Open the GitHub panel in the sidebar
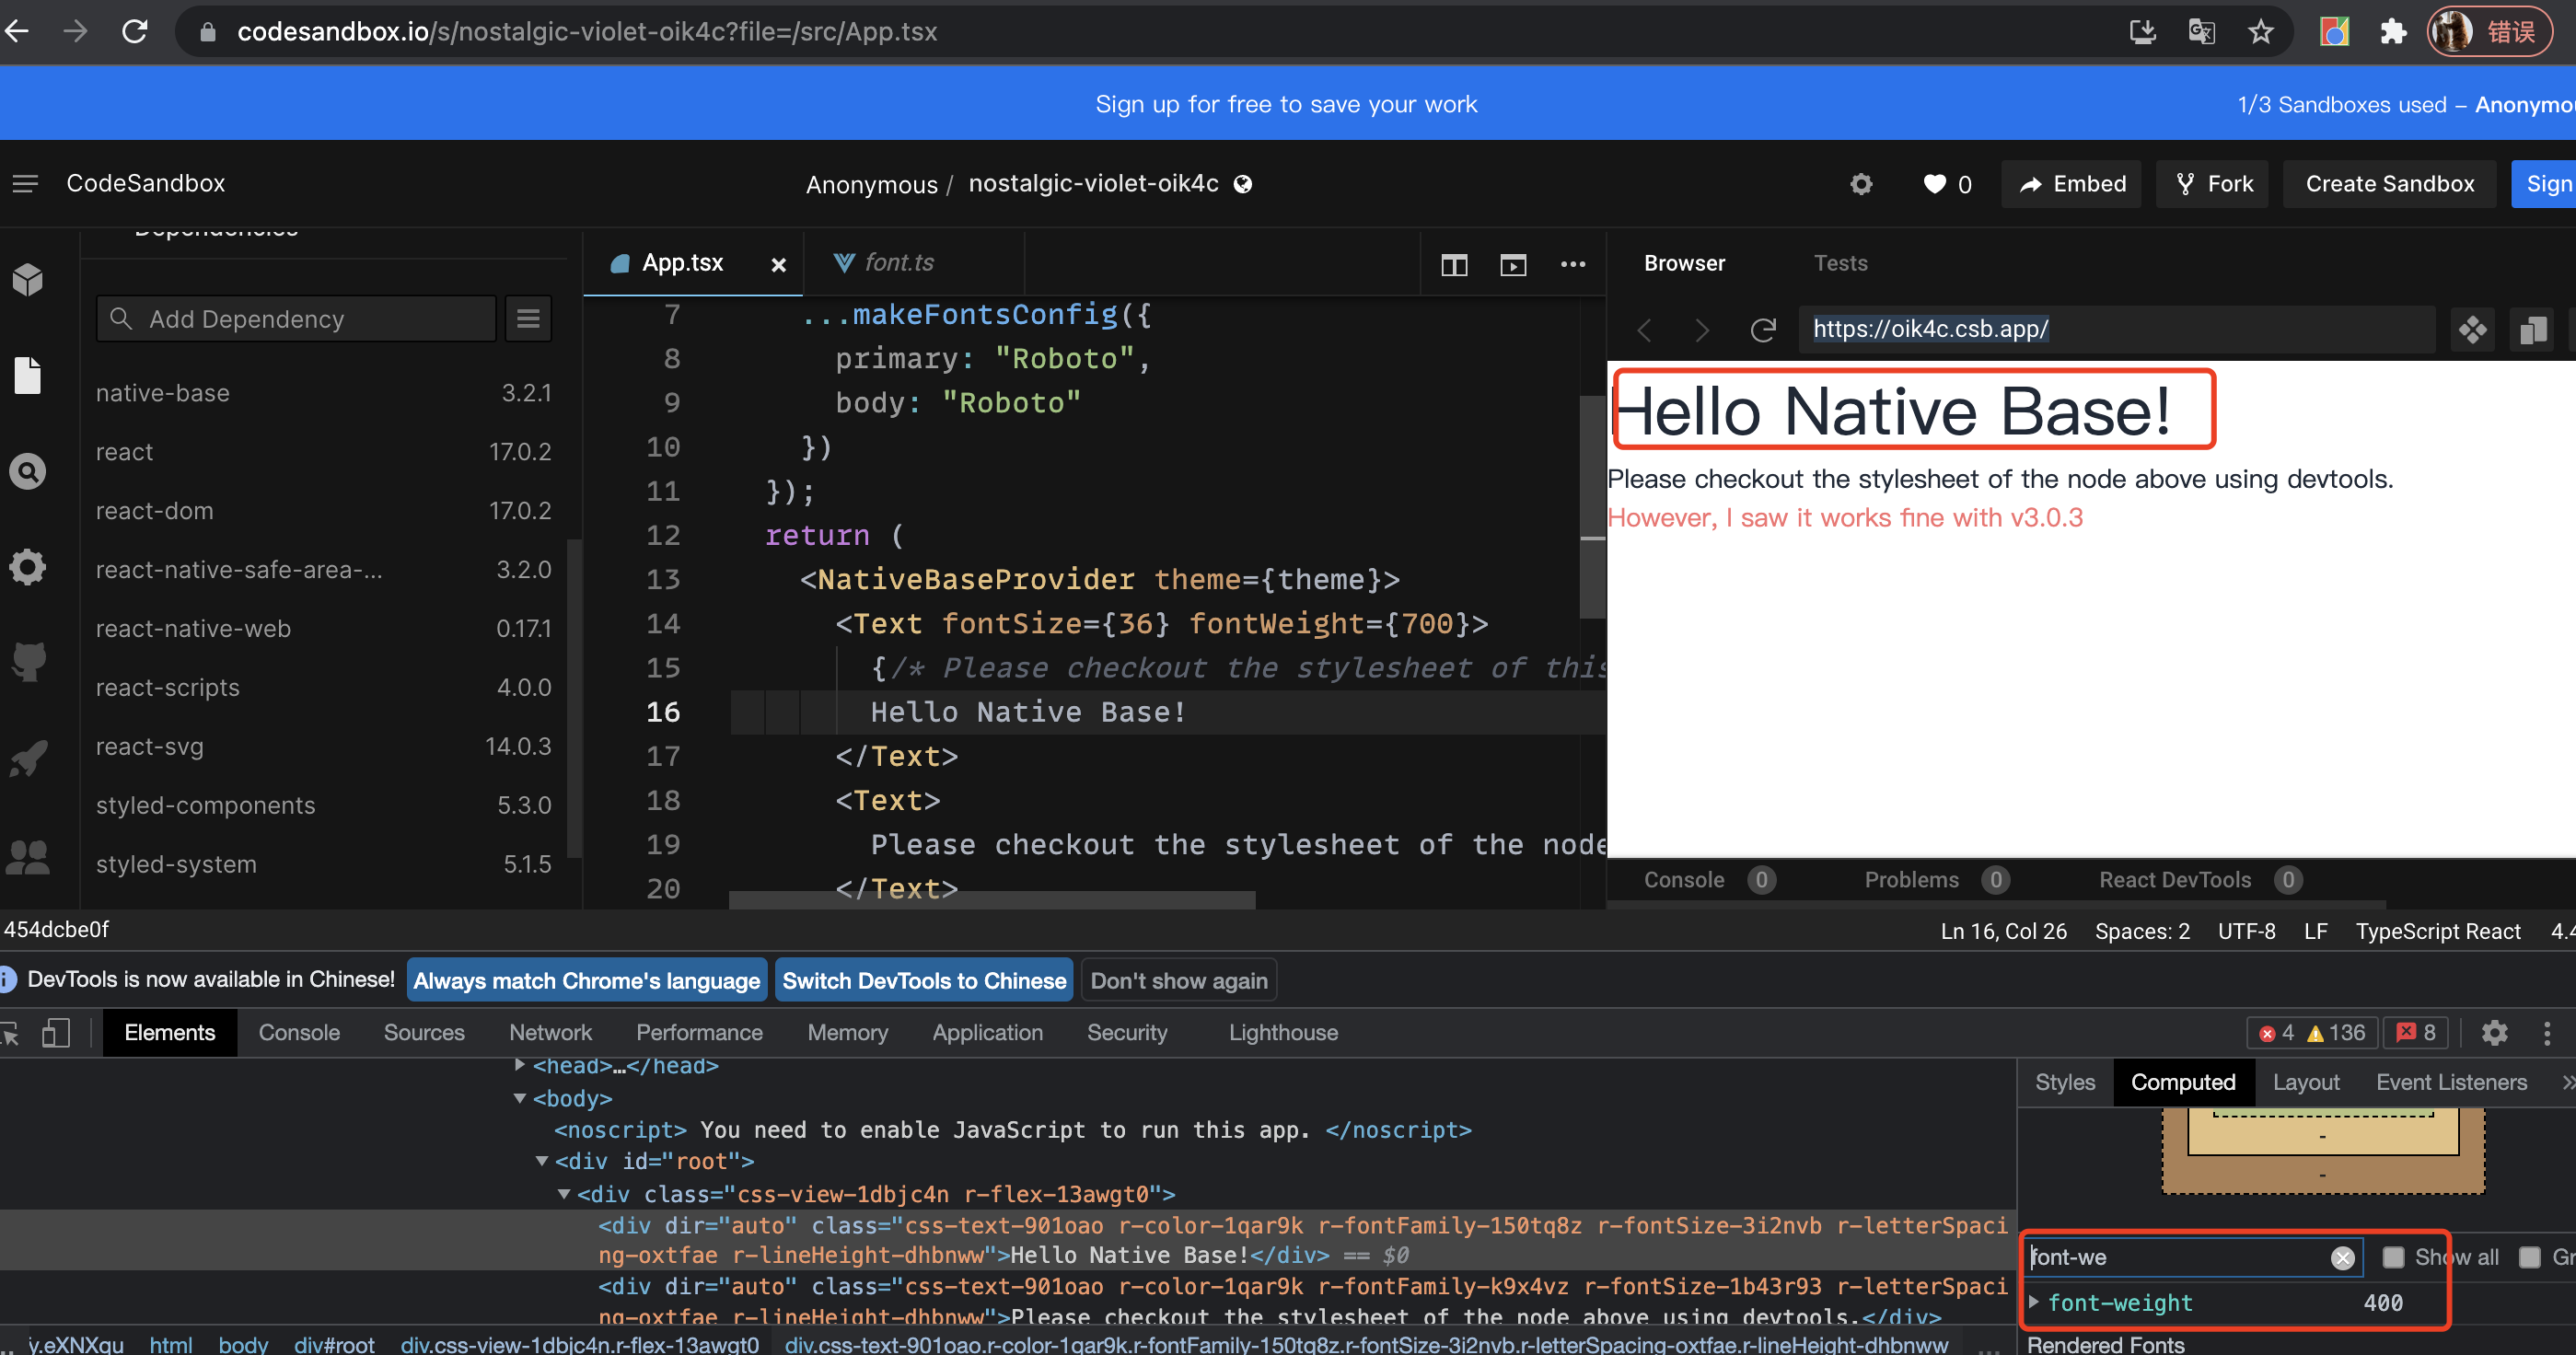The height and width of the screenshot is (1355, 2576). 27,661
